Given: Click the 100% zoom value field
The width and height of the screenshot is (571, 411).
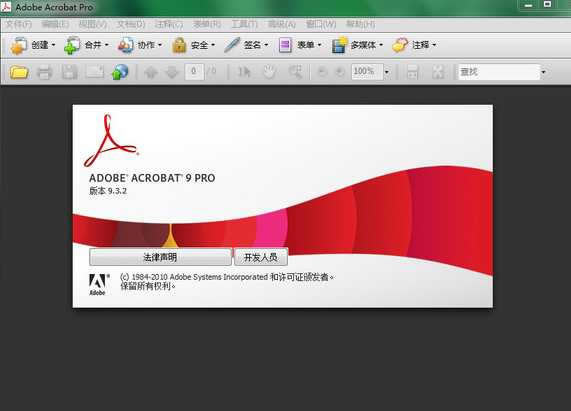Looking at the screenshot, I should [367, 72].
